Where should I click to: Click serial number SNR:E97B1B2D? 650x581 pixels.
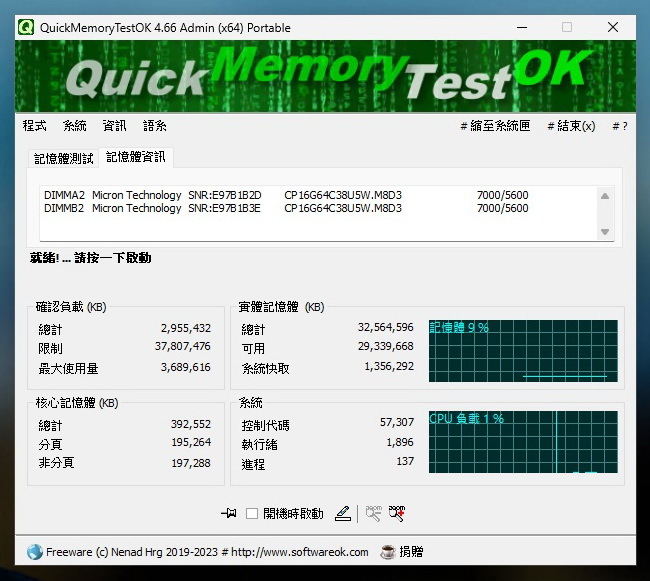coord(225,195)
